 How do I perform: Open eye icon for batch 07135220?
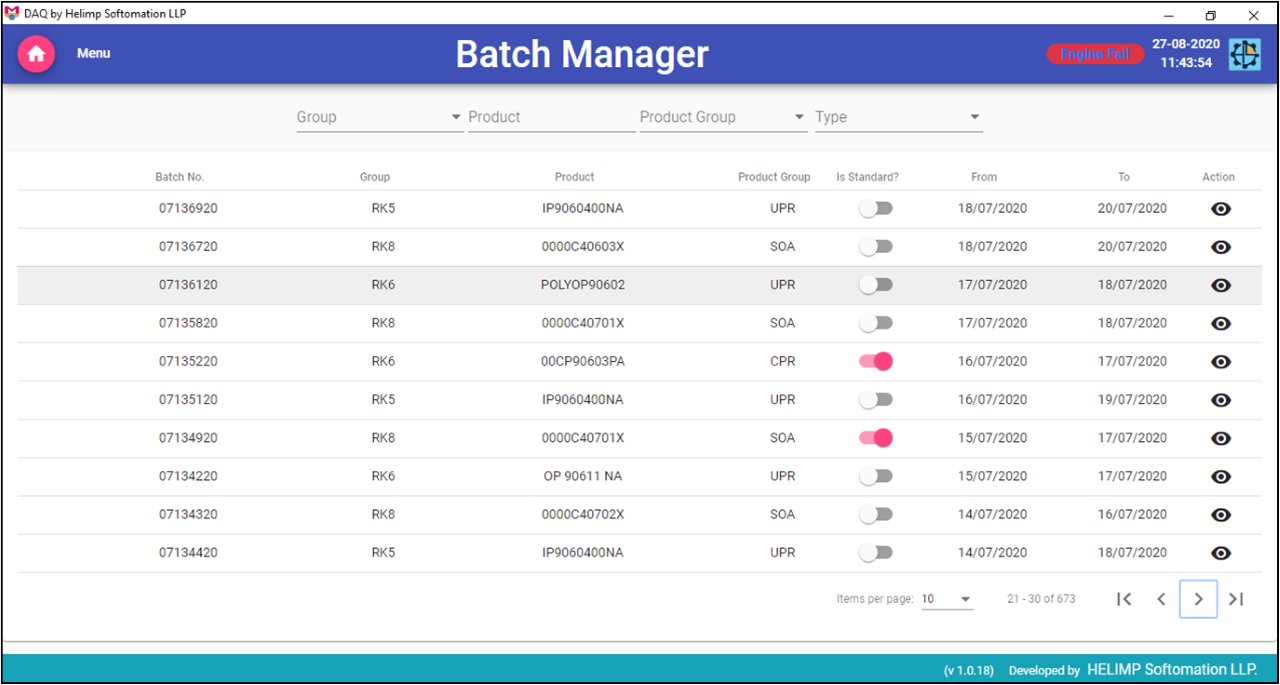click(x=1220, y=362)
